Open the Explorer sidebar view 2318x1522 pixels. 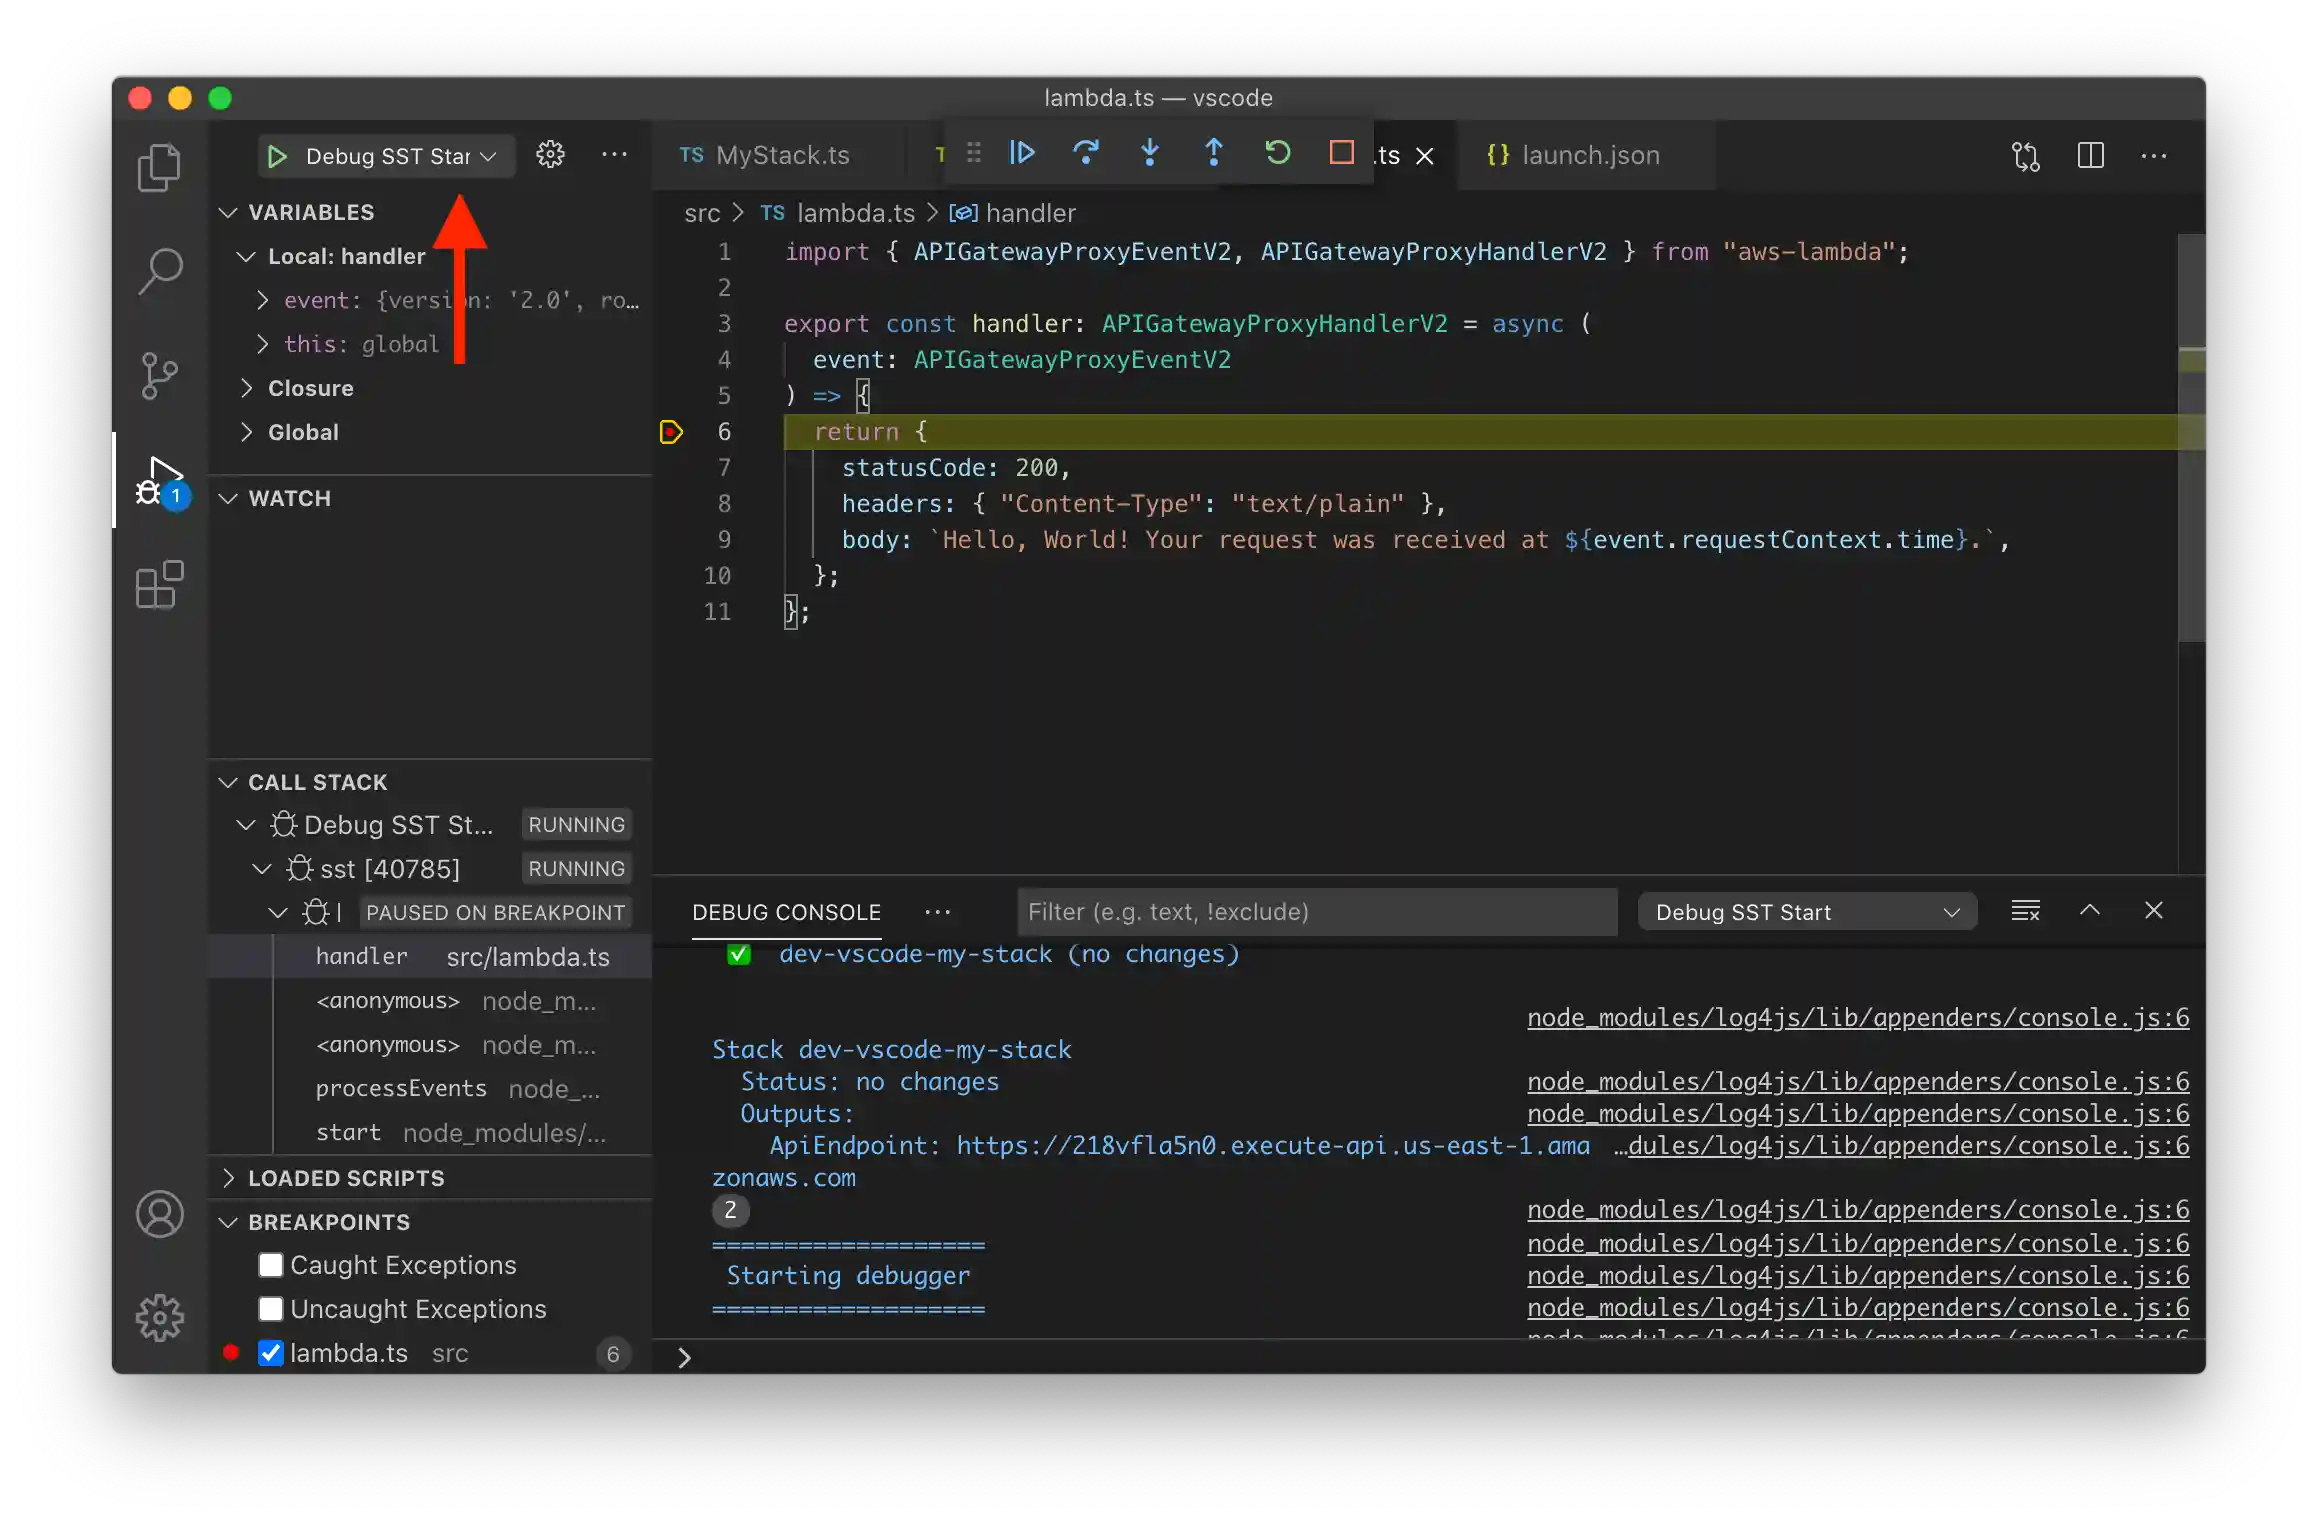point(160,167)
